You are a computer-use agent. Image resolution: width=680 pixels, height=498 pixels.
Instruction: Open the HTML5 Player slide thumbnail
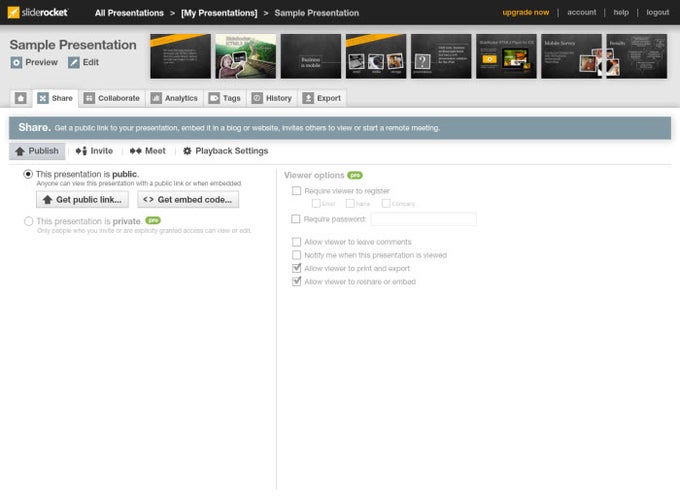click(x=506, y=56)
